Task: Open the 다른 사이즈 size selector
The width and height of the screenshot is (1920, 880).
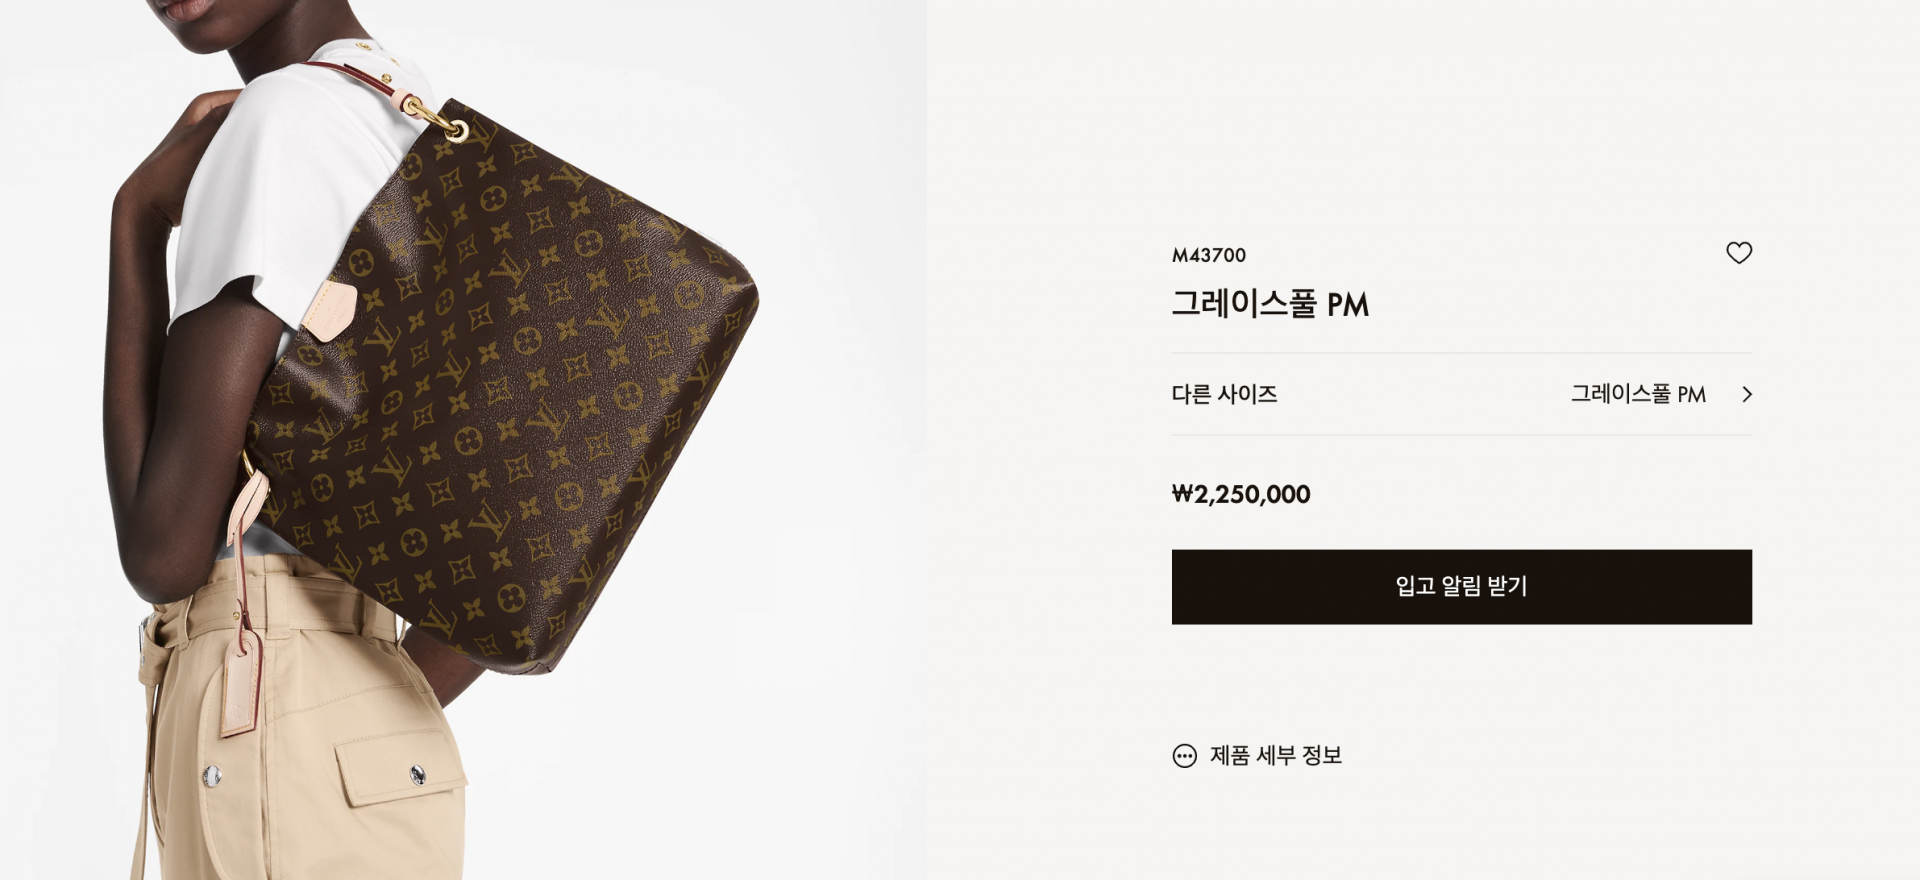Action: [1461, 394]
